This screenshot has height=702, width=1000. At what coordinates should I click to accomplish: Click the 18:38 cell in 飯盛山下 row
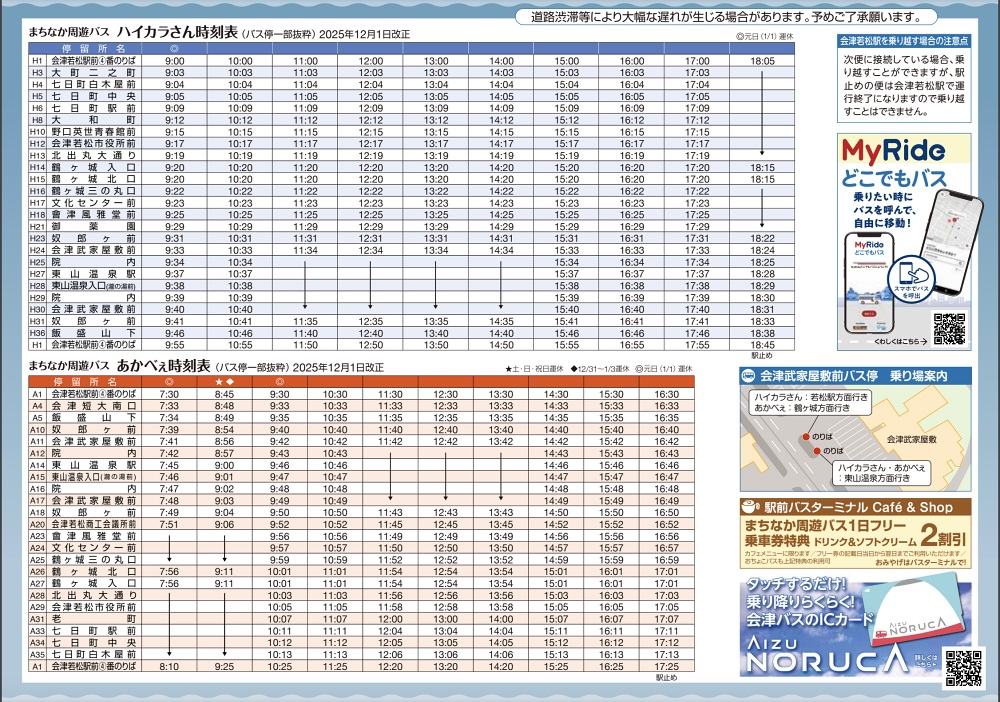coord(762,333)
